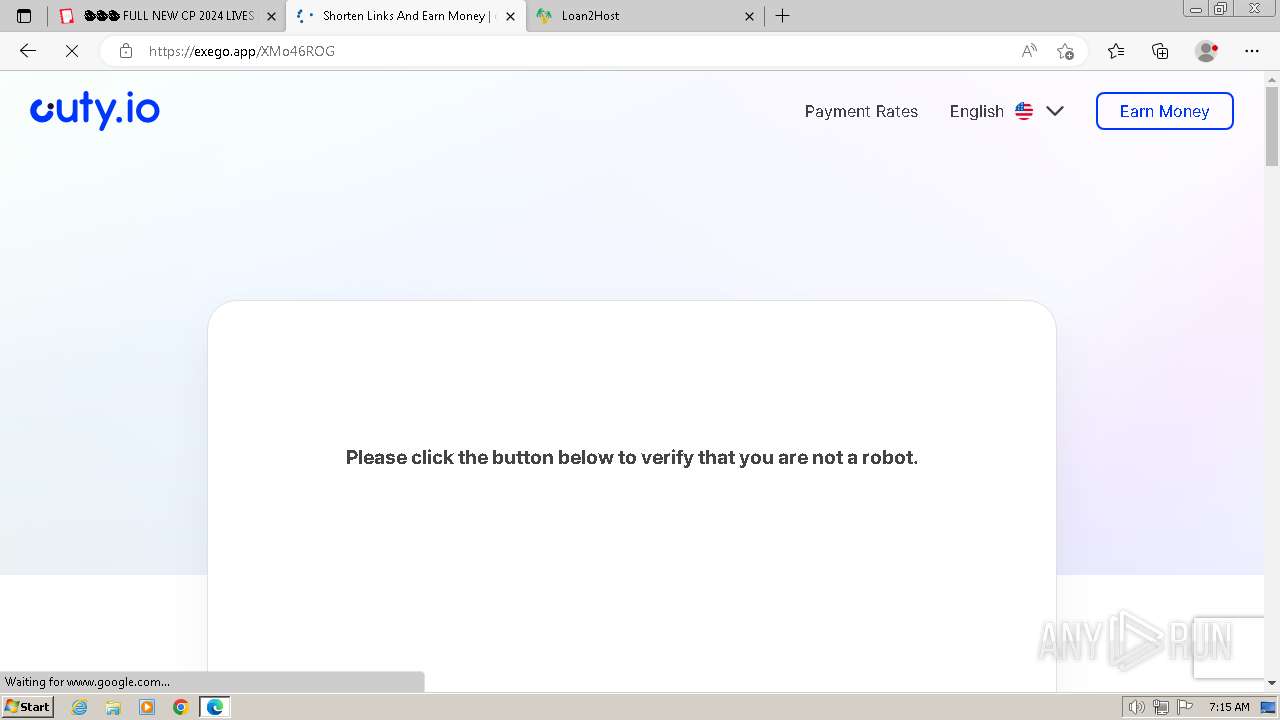Switch to FULL NEW CP 2024 LIVES tab
This screenshot has width=1280, height=720.
point(167,16)
